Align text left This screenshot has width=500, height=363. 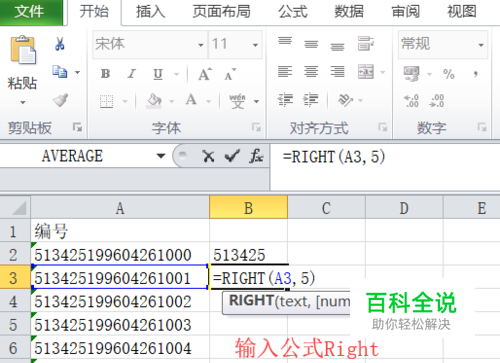285,72
